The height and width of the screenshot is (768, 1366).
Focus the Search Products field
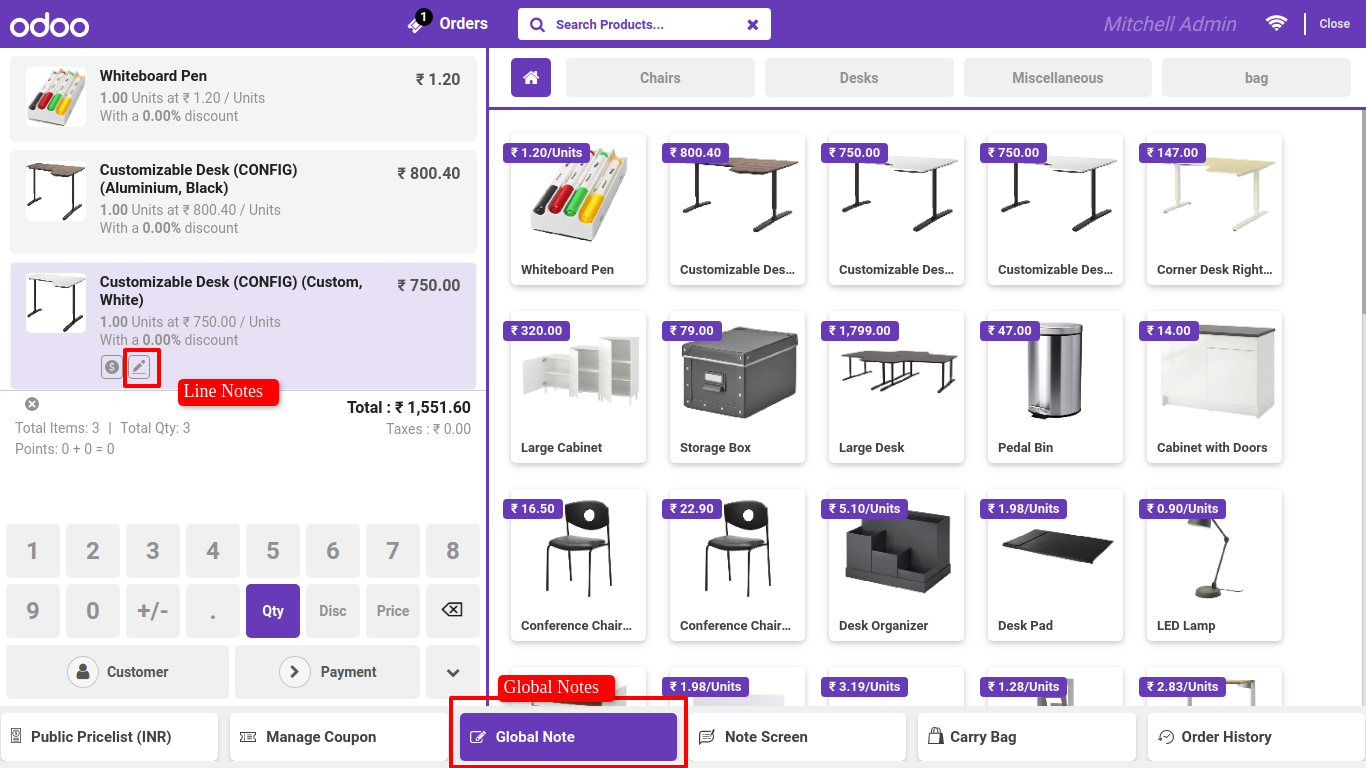[x=644, y=24]
